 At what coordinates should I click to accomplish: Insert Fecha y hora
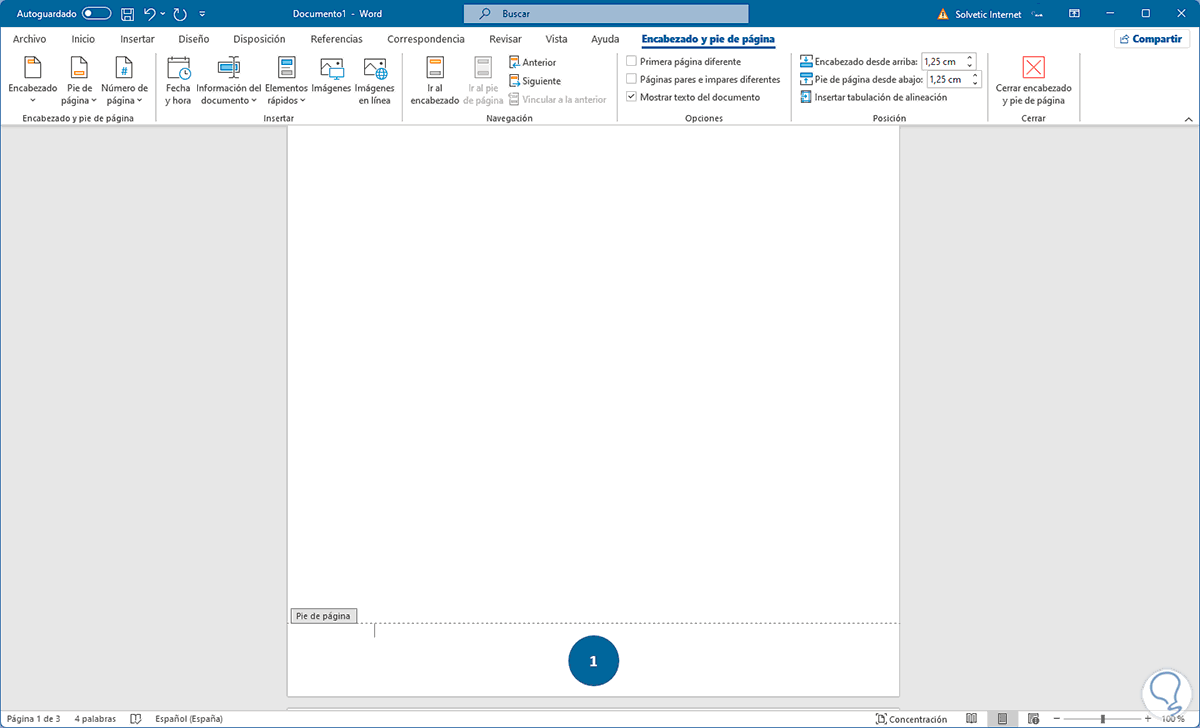click(x=178, y=81)
